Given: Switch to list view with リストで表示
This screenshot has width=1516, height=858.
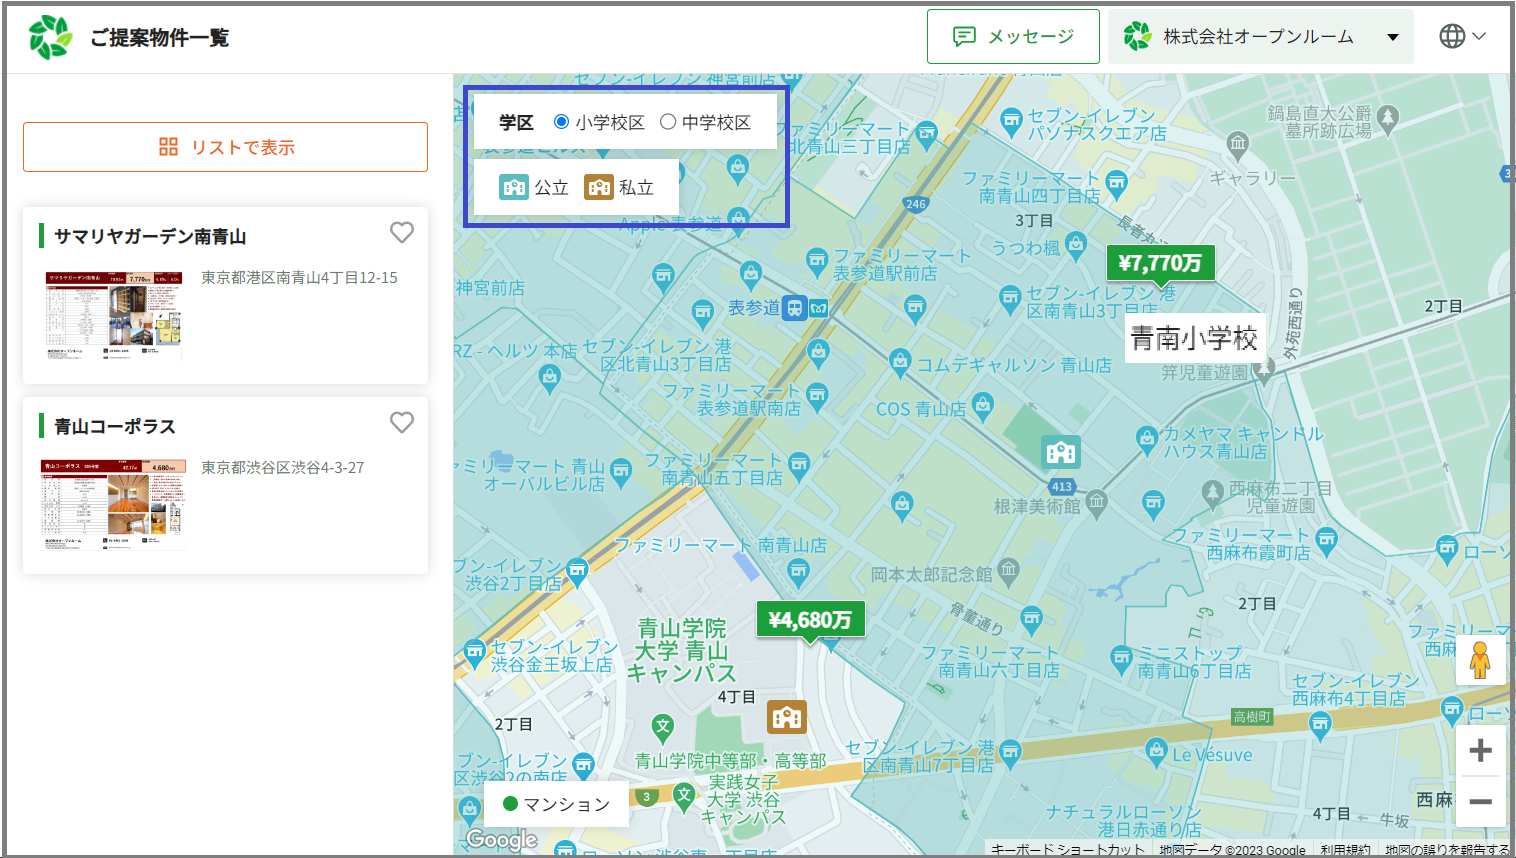Looking at the screenshot, I should pyautogui.click(x=226, y=147).
